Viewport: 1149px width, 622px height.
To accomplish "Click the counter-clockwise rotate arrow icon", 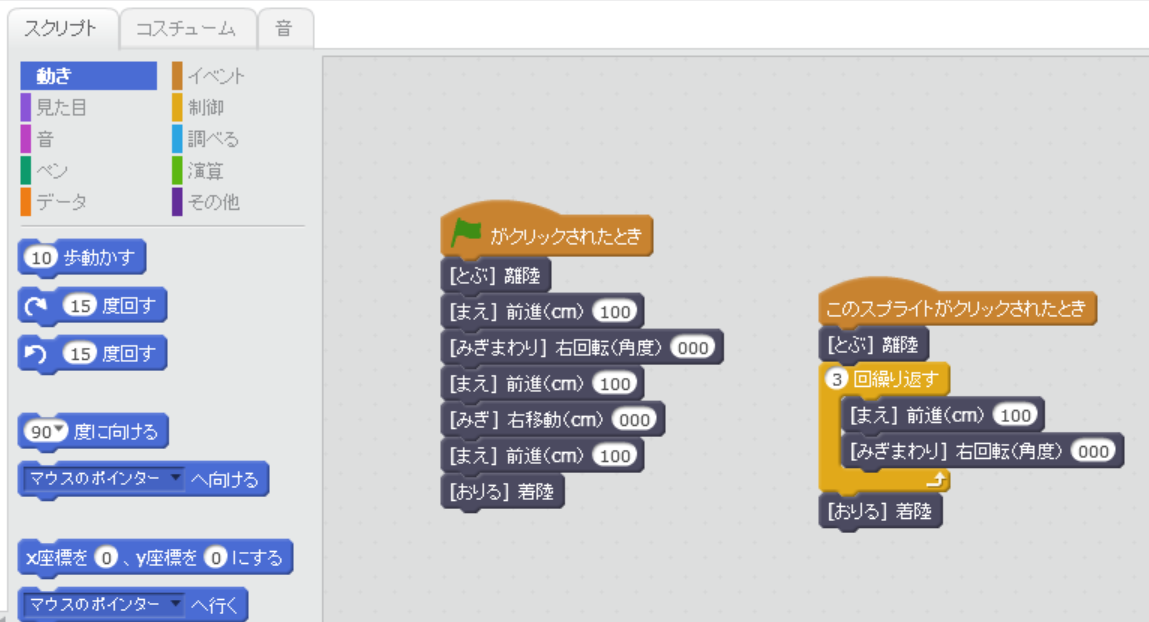I will pos(36,354).
